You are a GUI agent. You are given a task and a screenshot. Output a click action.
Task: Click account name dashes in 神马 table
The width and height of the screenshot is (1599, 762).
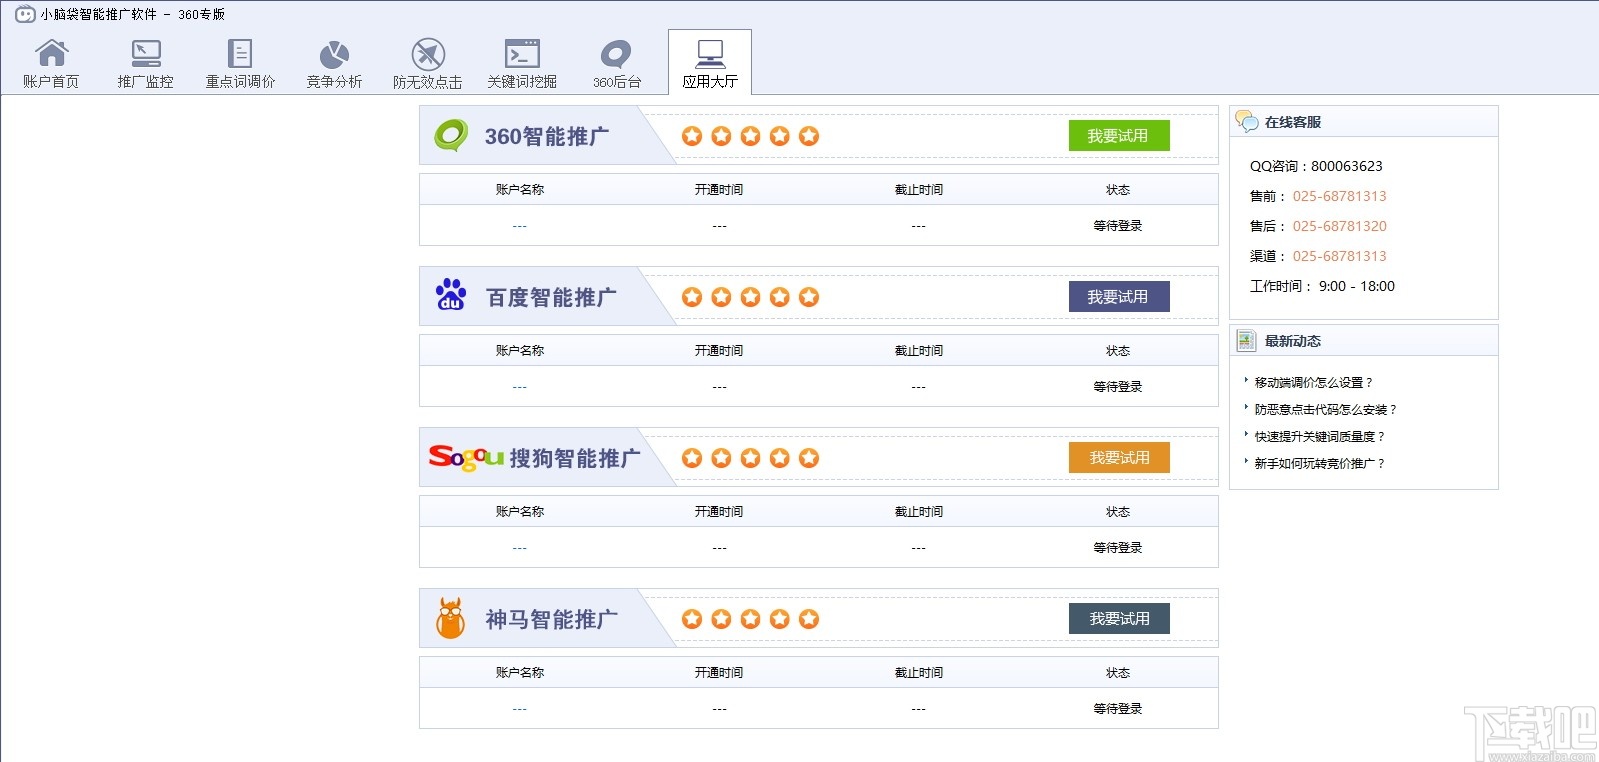[520, 709]
